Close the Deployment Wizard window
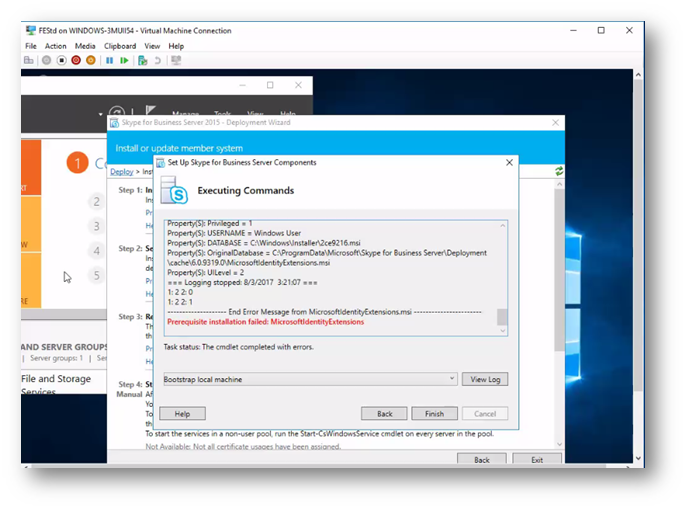The height and width of the screenshot is (510, 687). 556,123
